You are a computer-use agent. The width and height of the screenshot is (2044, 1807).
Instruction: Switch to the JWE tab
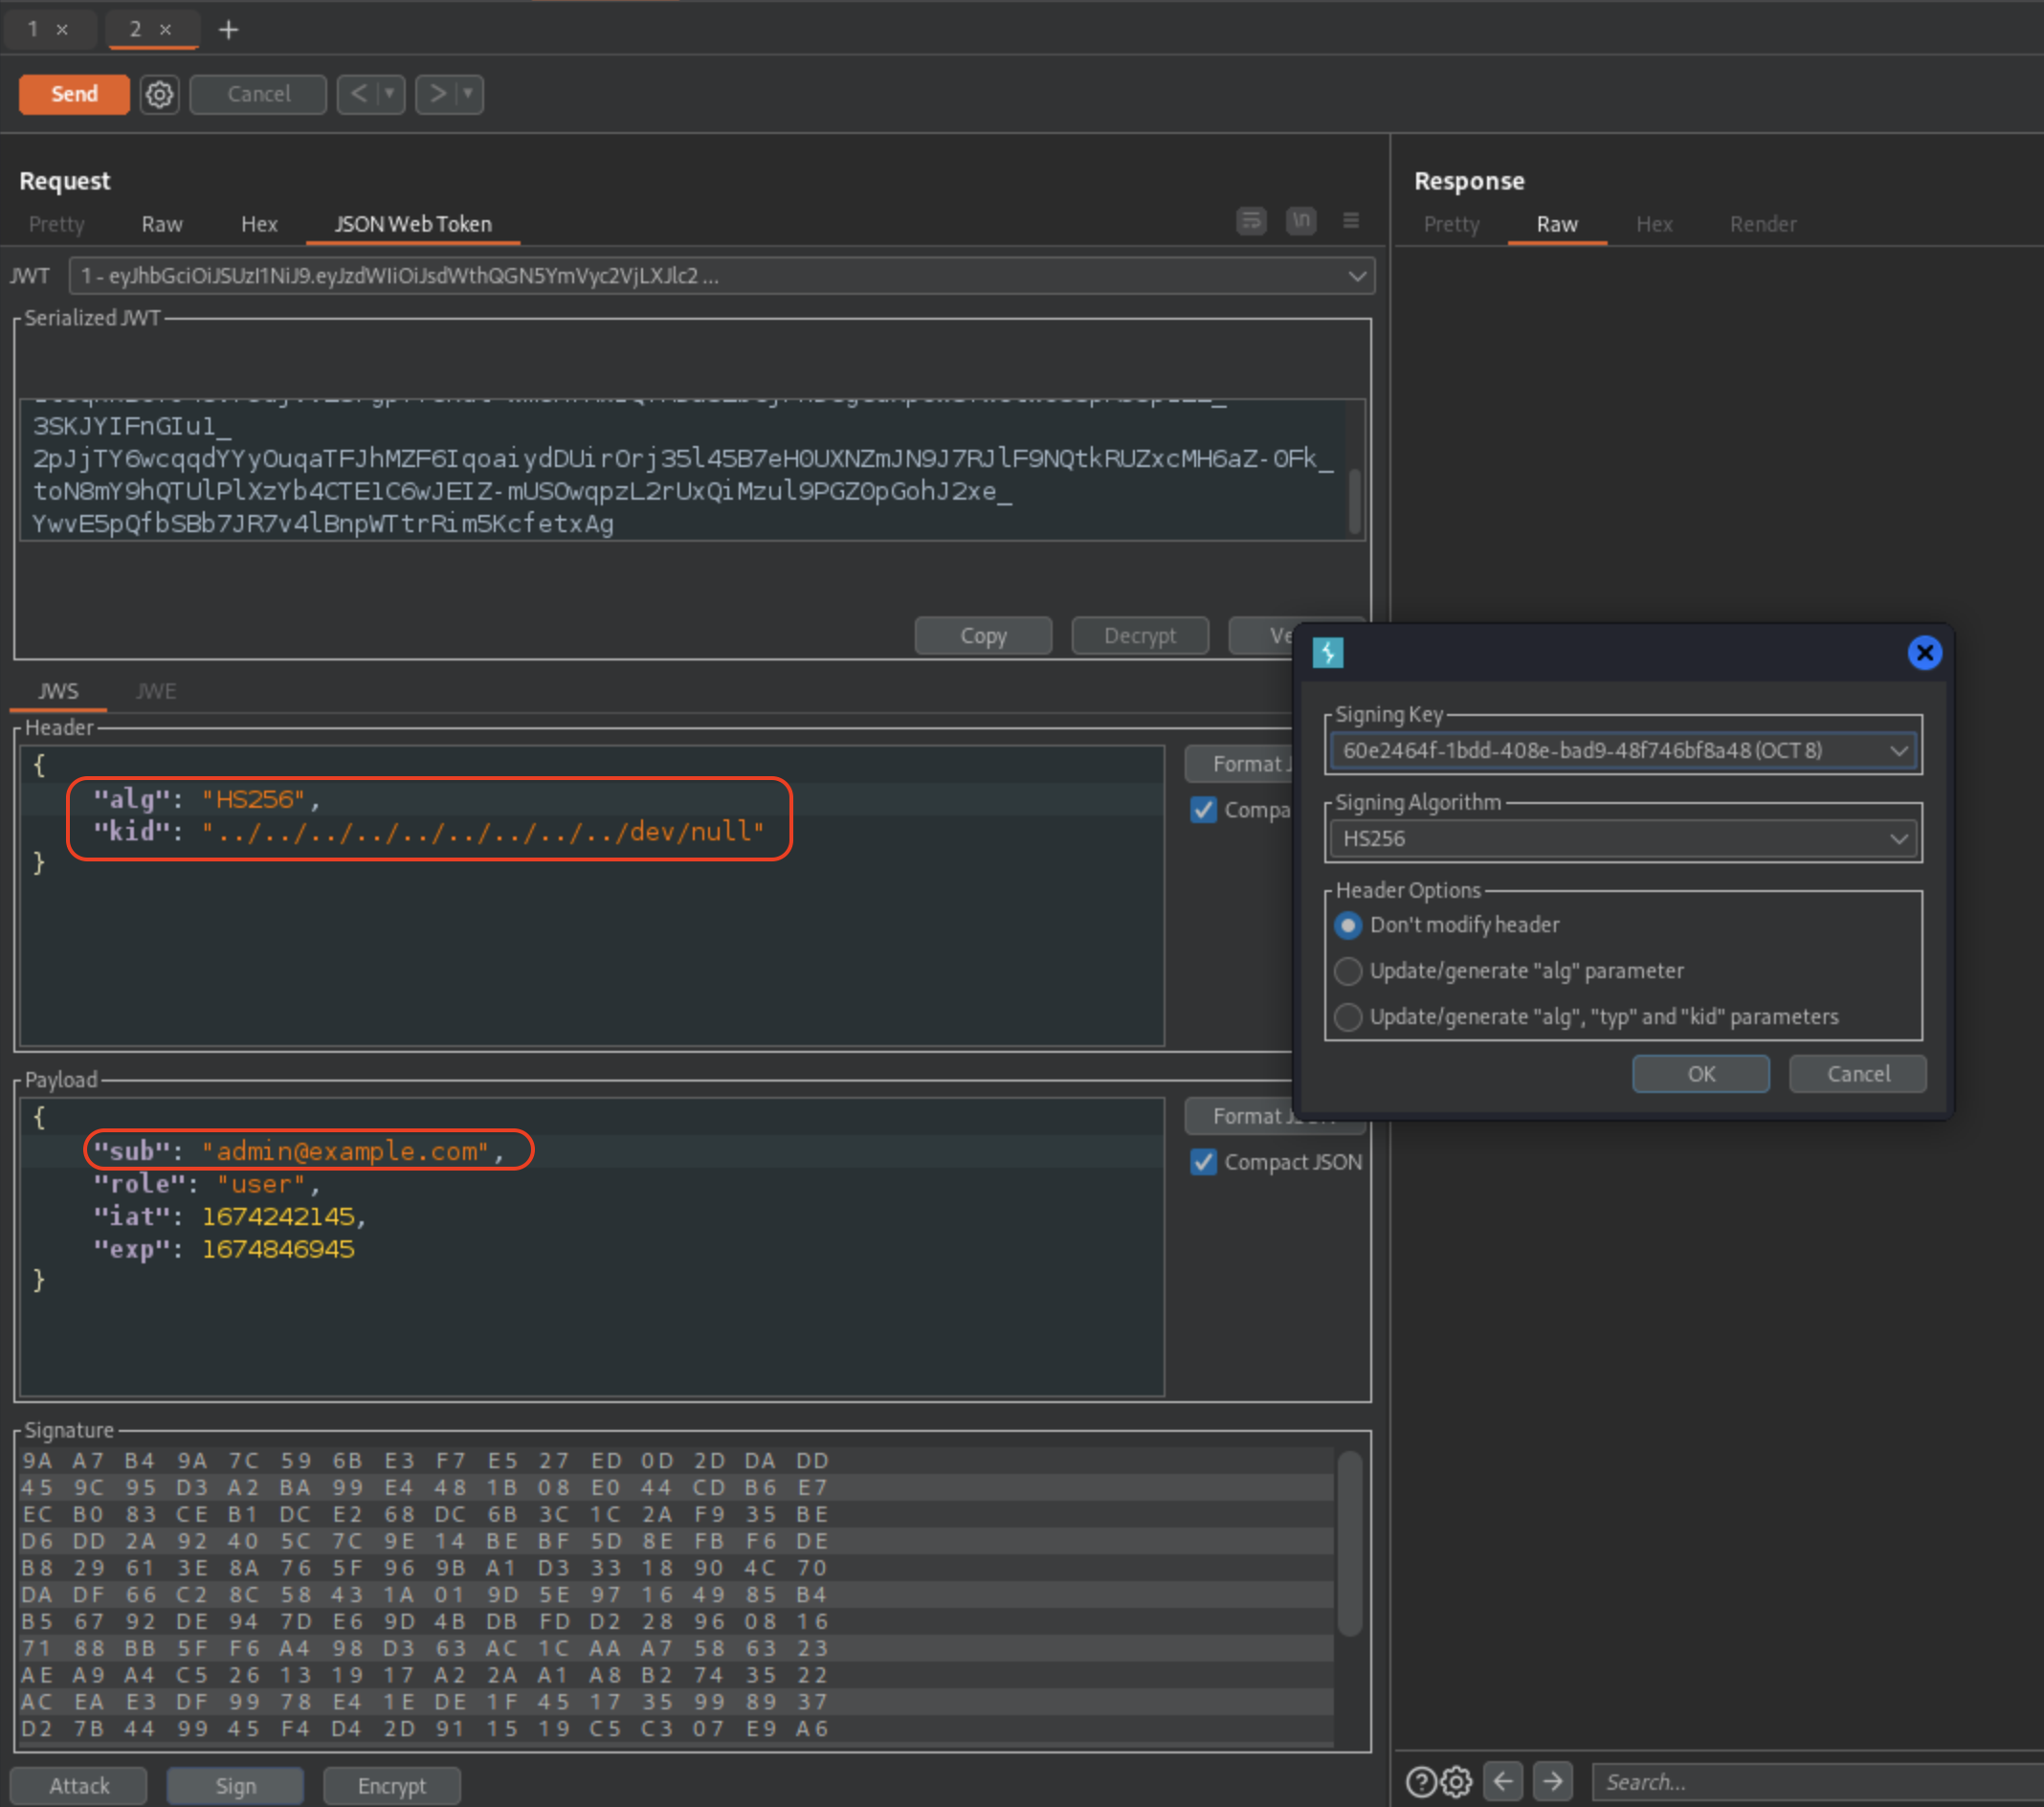[156, 691]
